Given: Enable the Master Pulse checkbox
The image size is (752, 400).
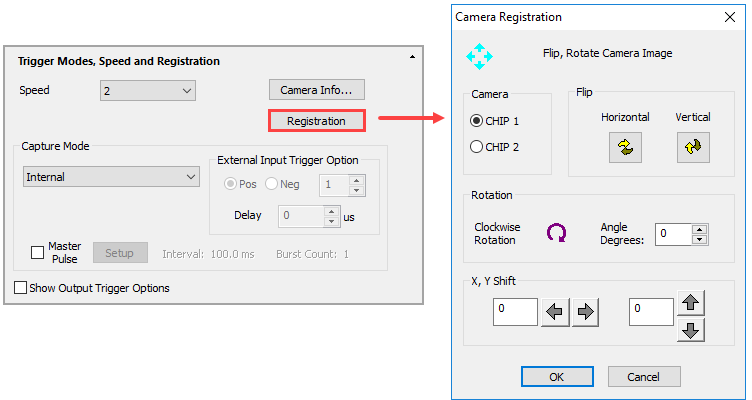Looking at the screenshot, I should tap(40, 252).
